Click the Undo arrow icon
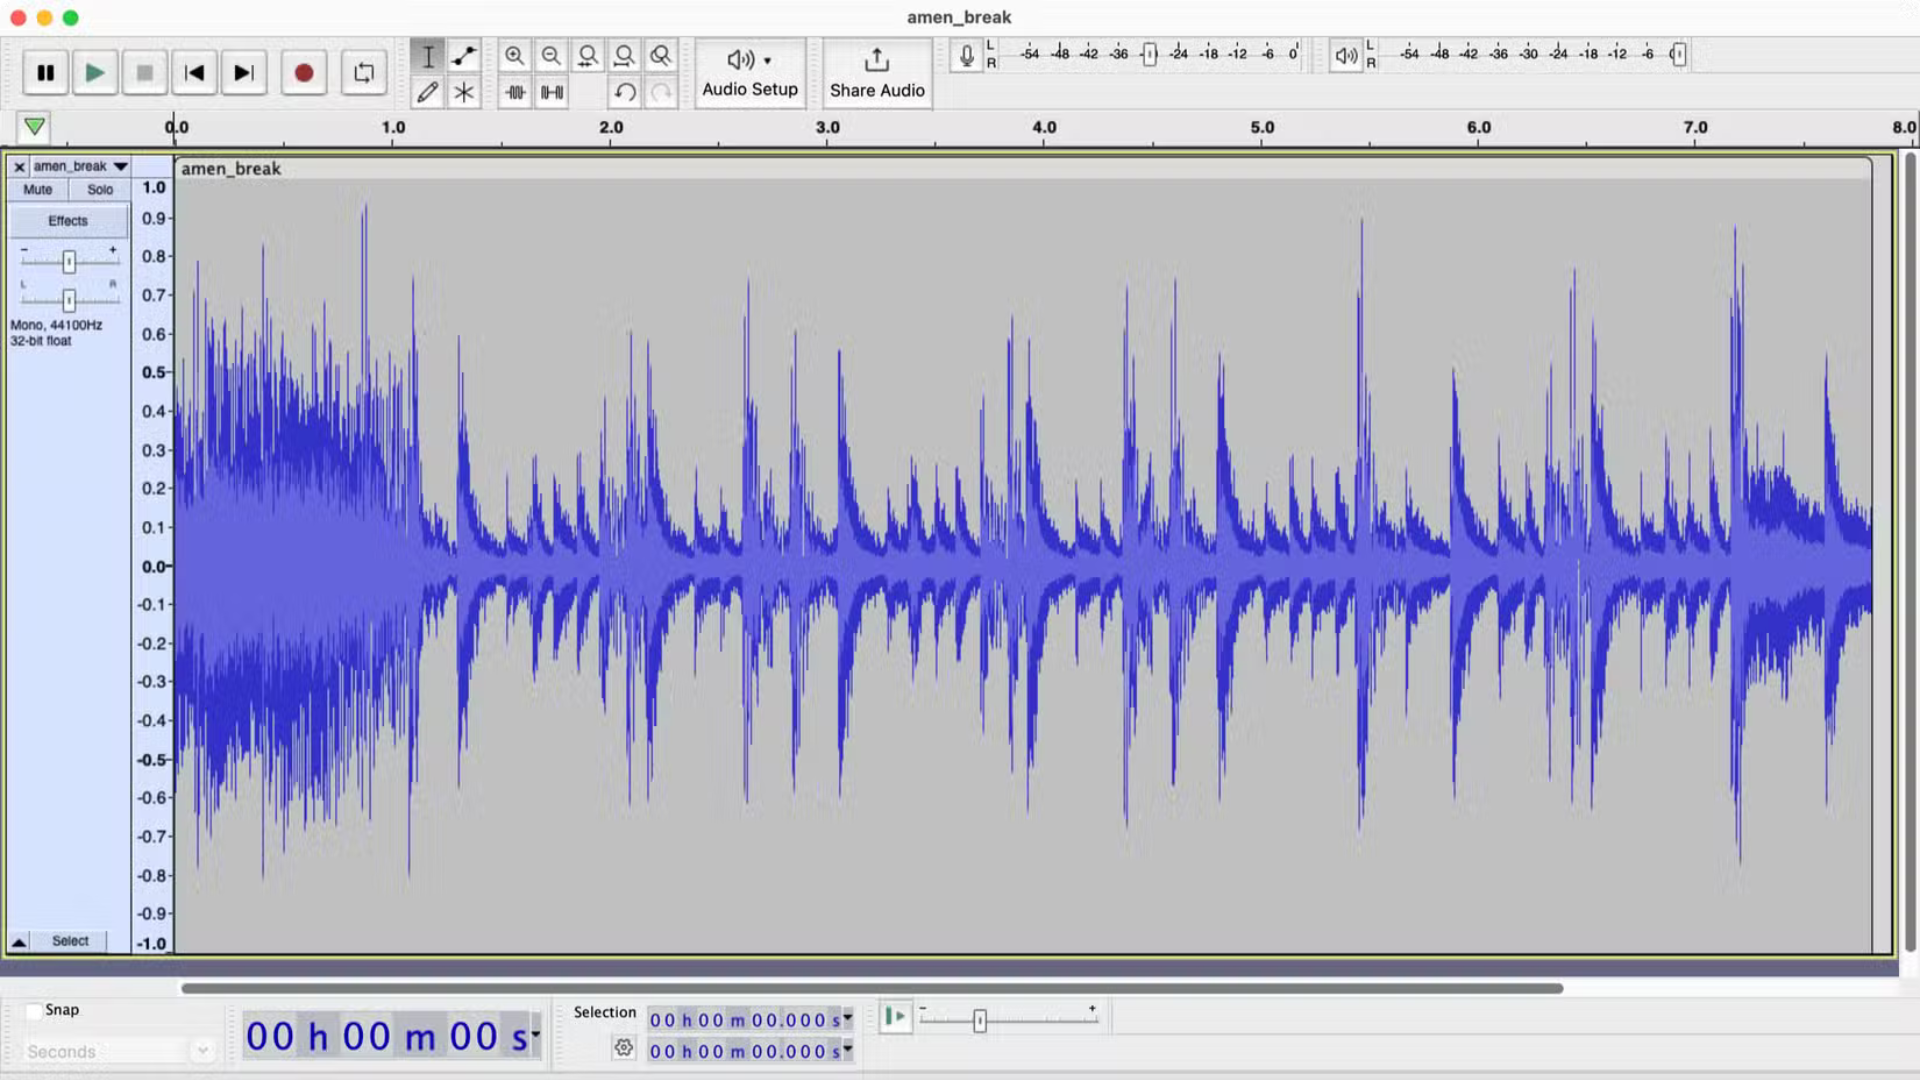Screen dimensions: 1920x1080 coord(625,92)
